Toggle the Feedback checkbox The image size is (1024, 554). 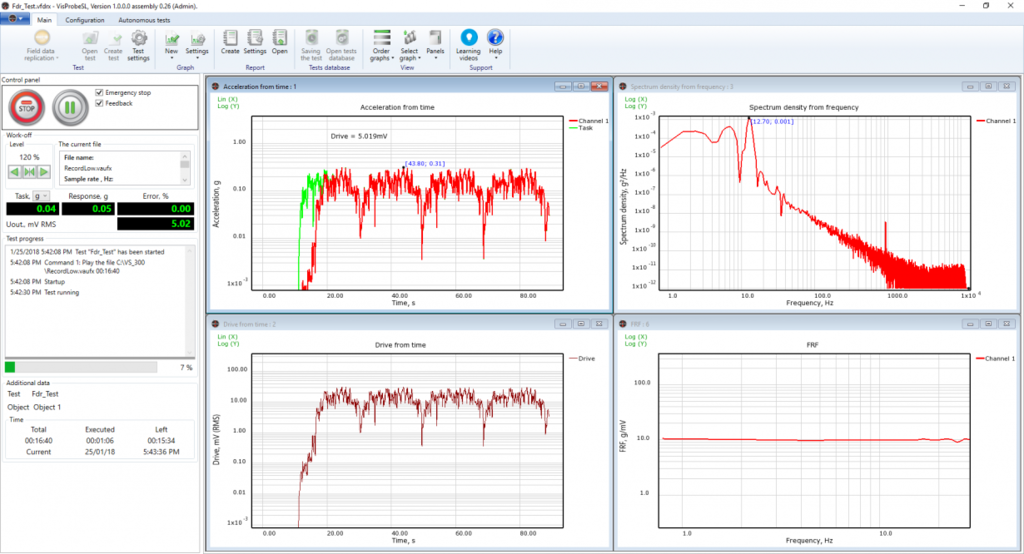[99, 103]
